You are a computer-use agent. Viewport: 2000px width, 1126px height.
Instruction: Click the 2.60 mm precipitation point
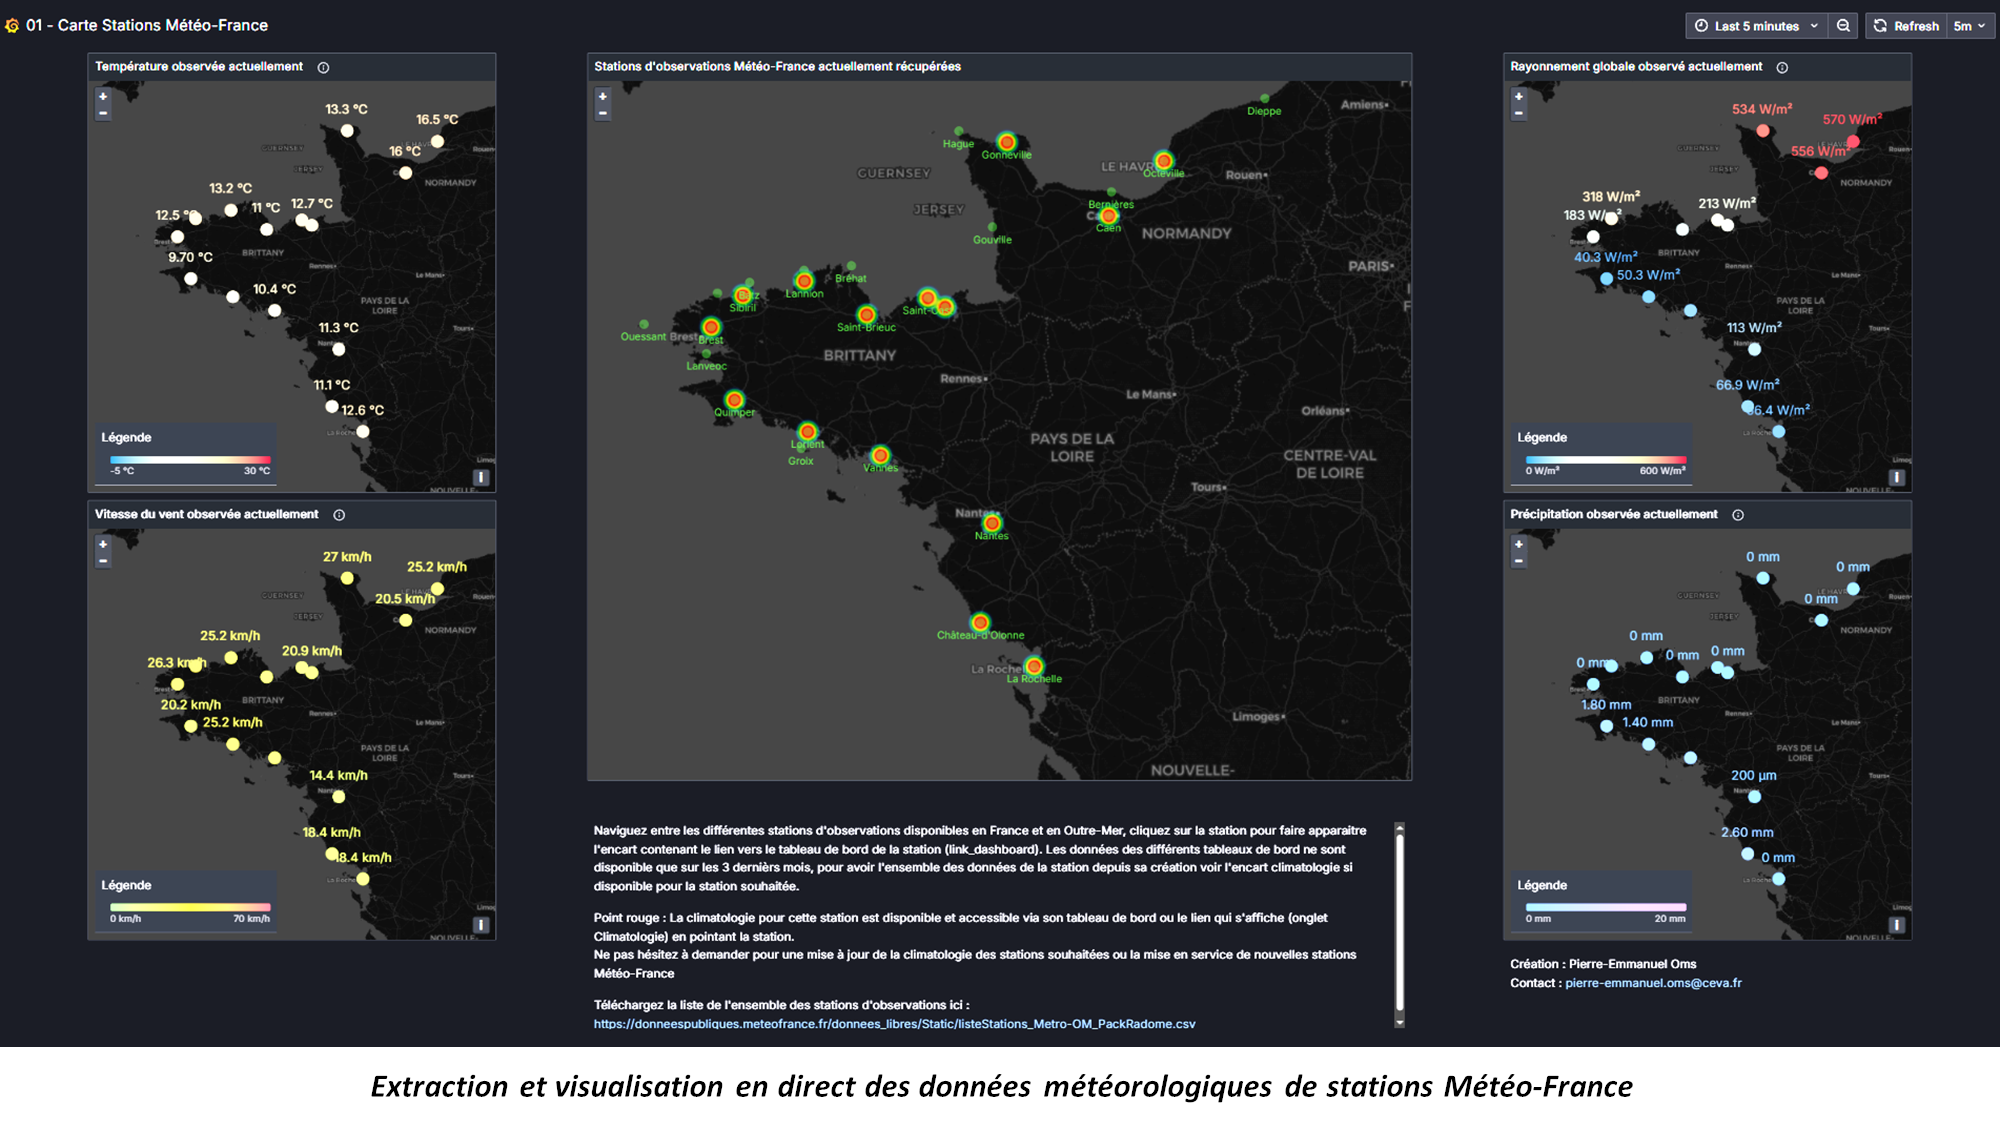coord(1748,854)
